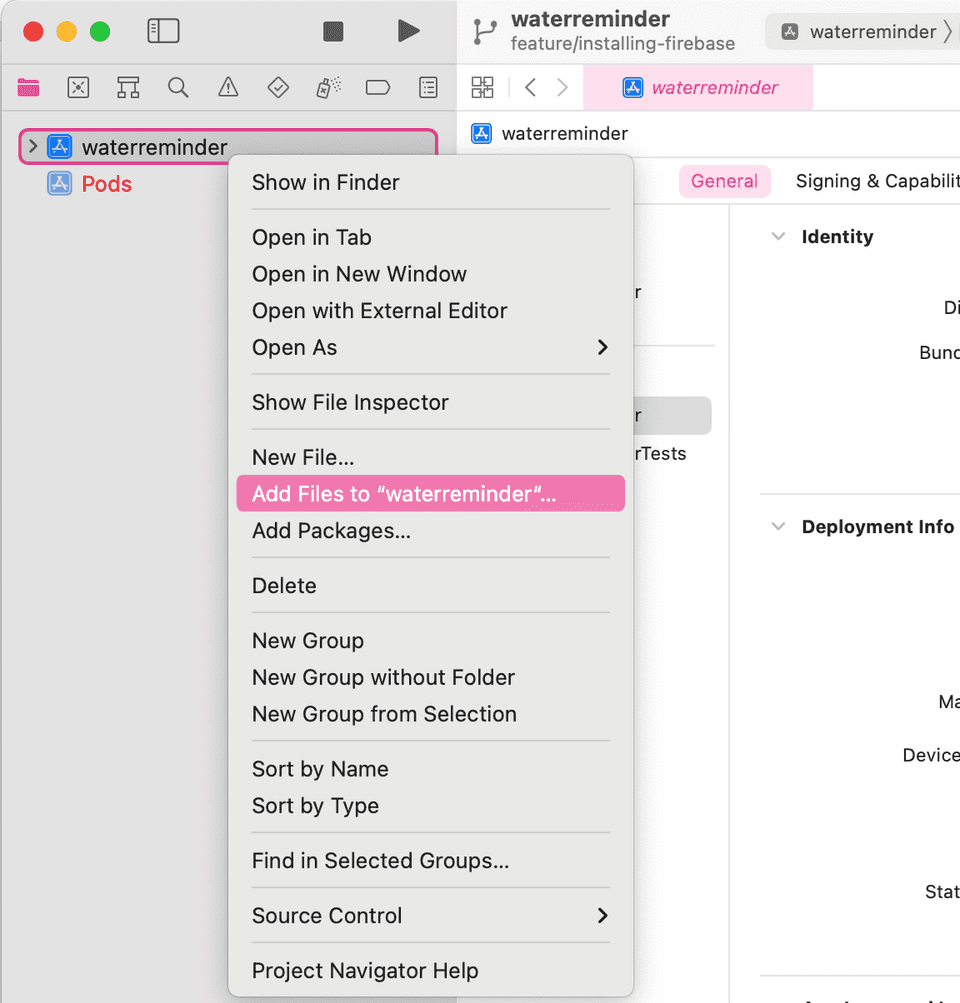The image size is (960, 1003).
Task: Open the Issue navigator warning icon
Action: point(228,88)
